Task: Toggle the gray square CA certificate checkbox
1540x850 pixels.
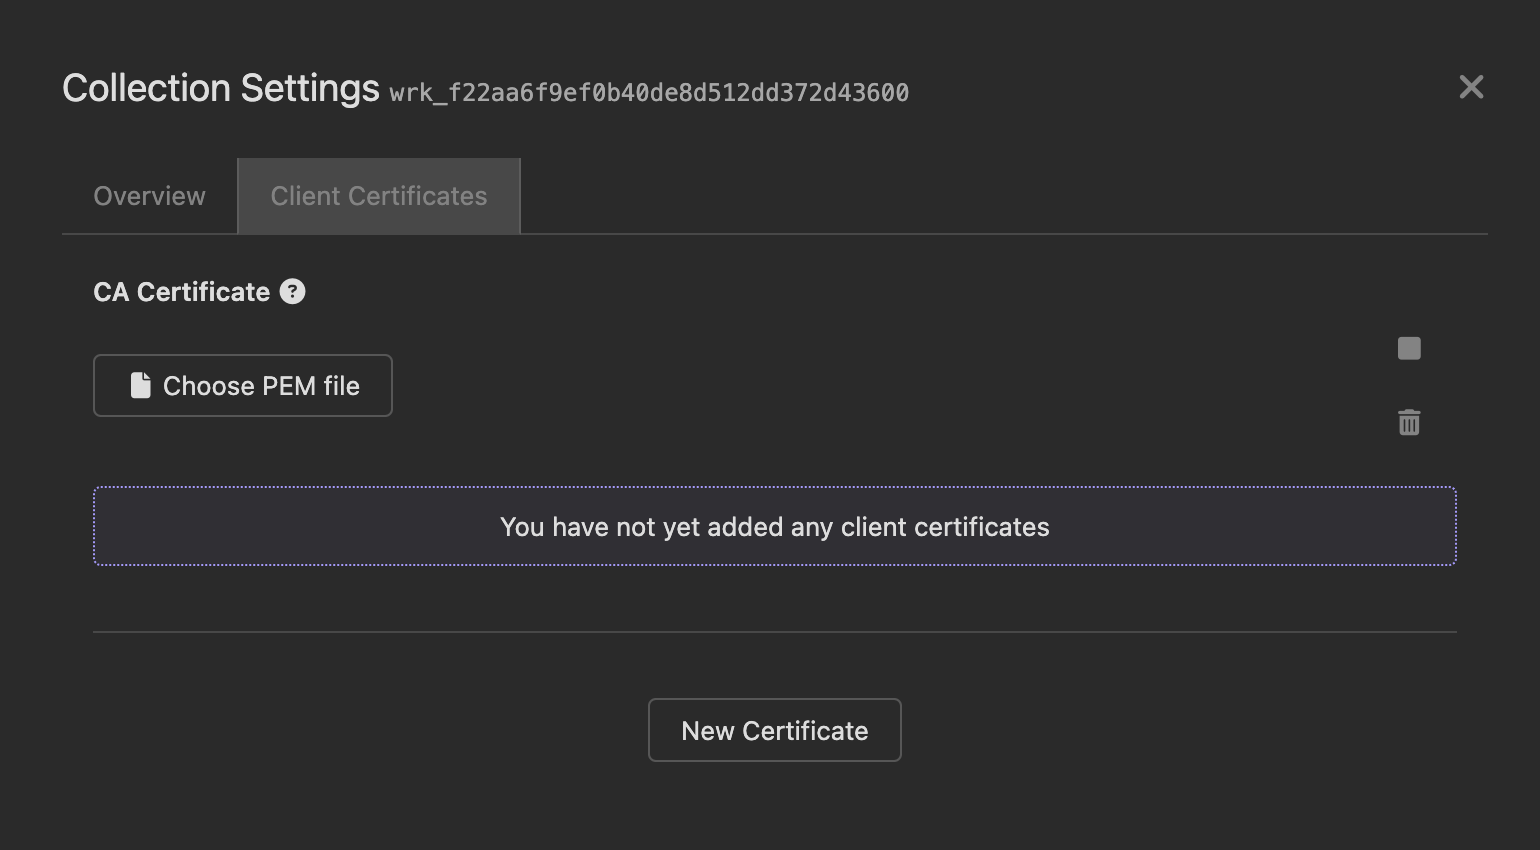Action: coord(1409,348)
